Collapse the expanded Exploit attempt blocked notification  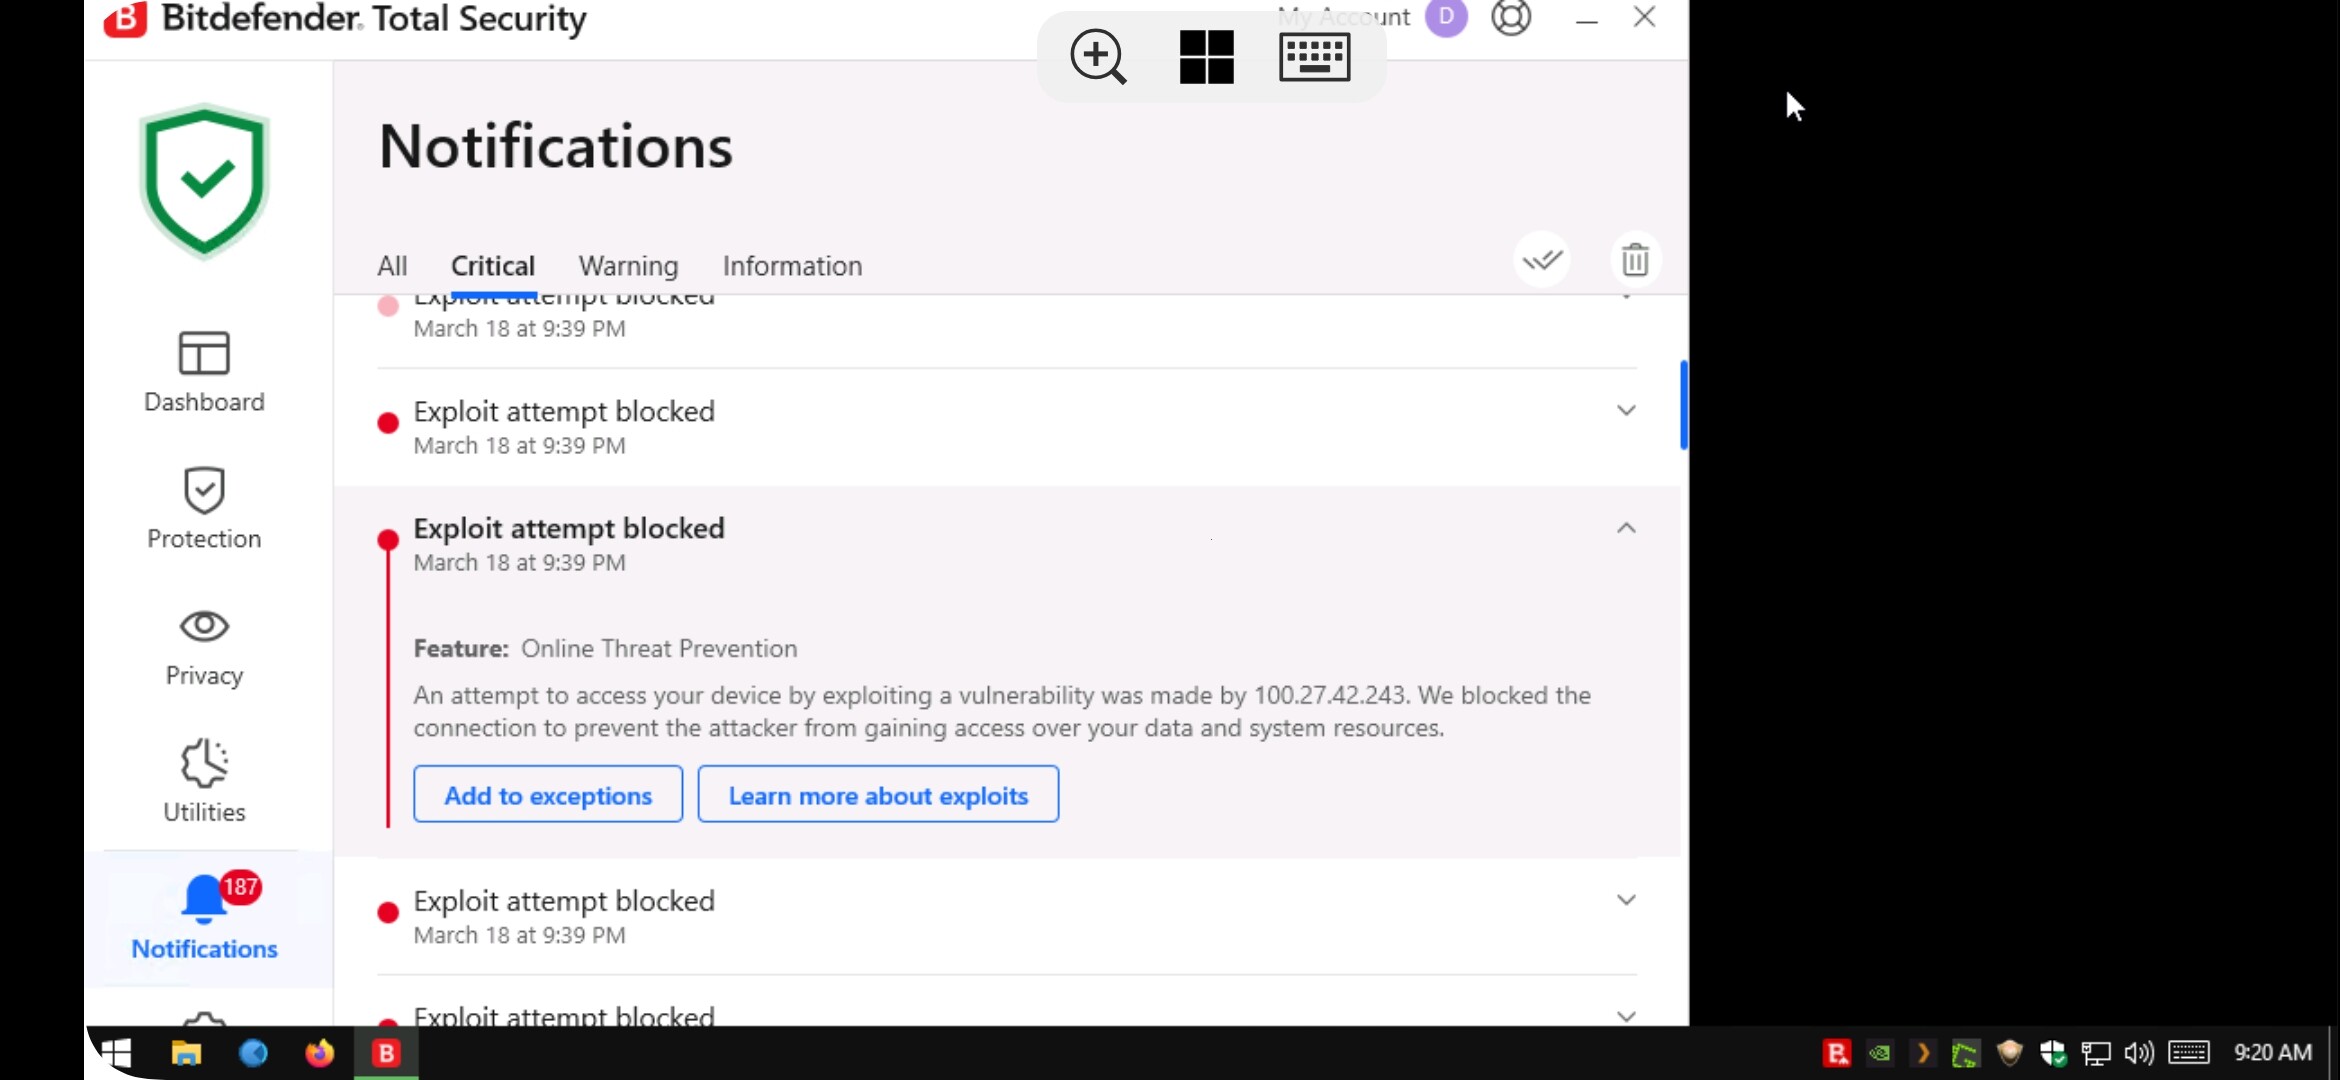[1626, 528]
